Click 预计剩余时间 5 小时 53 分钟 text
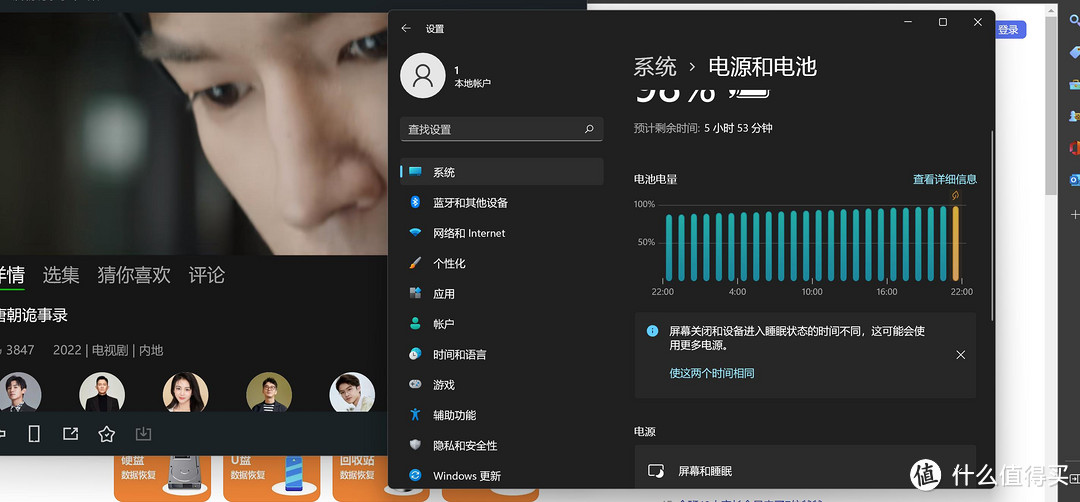Image resolution: width=1080 pixels, height=502 pixels. point(703,128)
